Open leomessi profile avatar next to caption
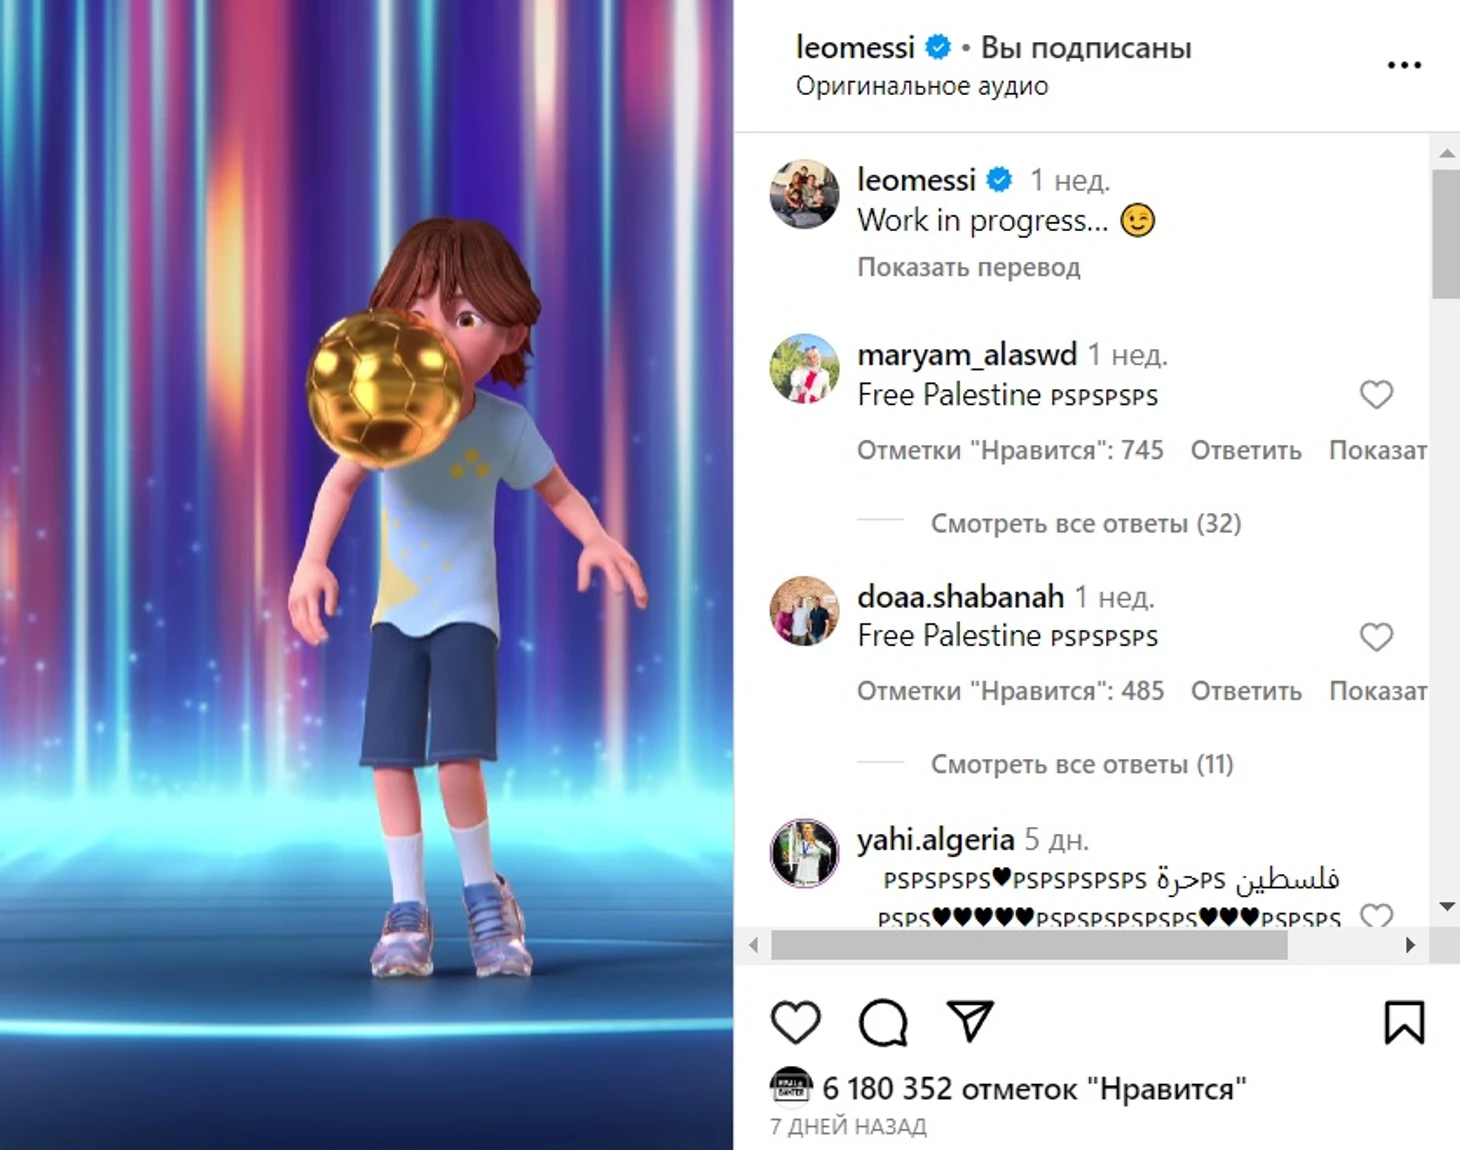This screenshot has height=1150, width=1460. (x=805, y=194)
